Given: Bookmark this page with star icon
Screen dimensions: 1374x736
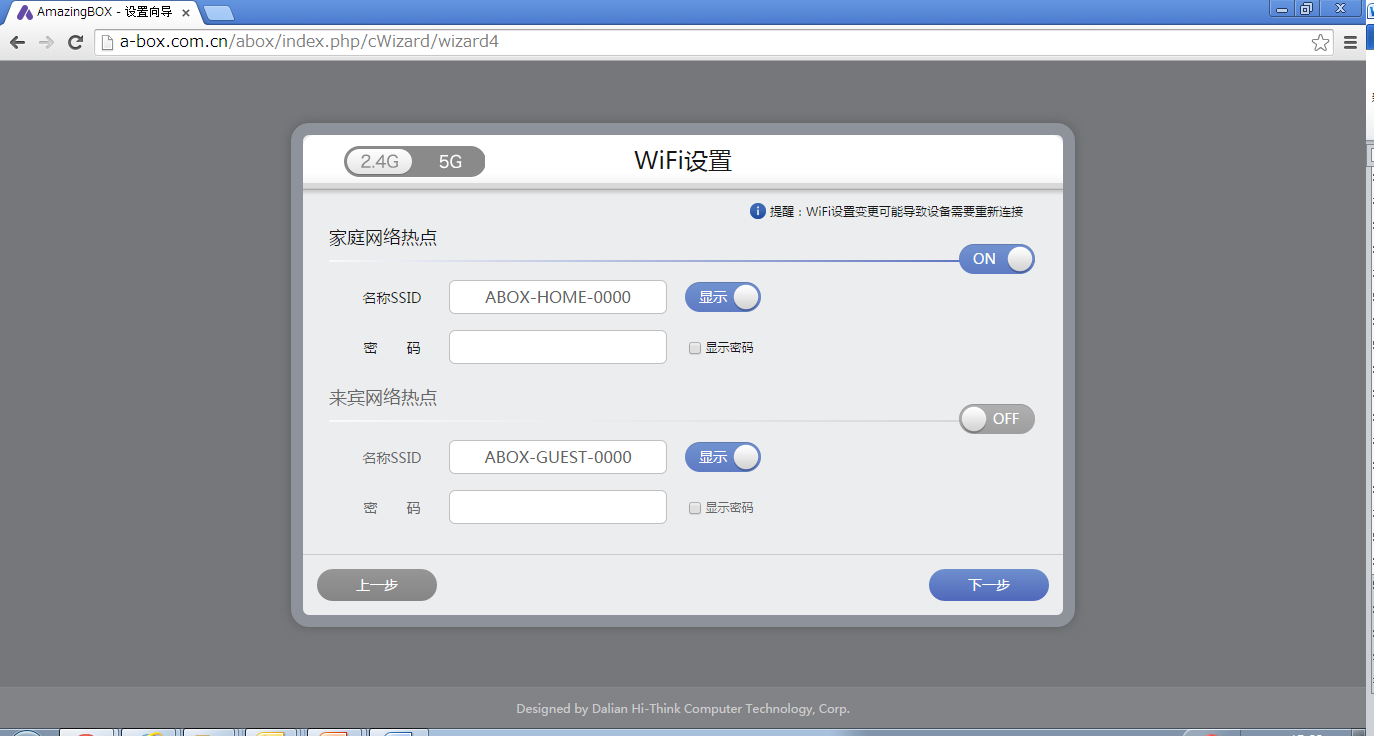Looking at the screenshot, I should [1320, 42].
